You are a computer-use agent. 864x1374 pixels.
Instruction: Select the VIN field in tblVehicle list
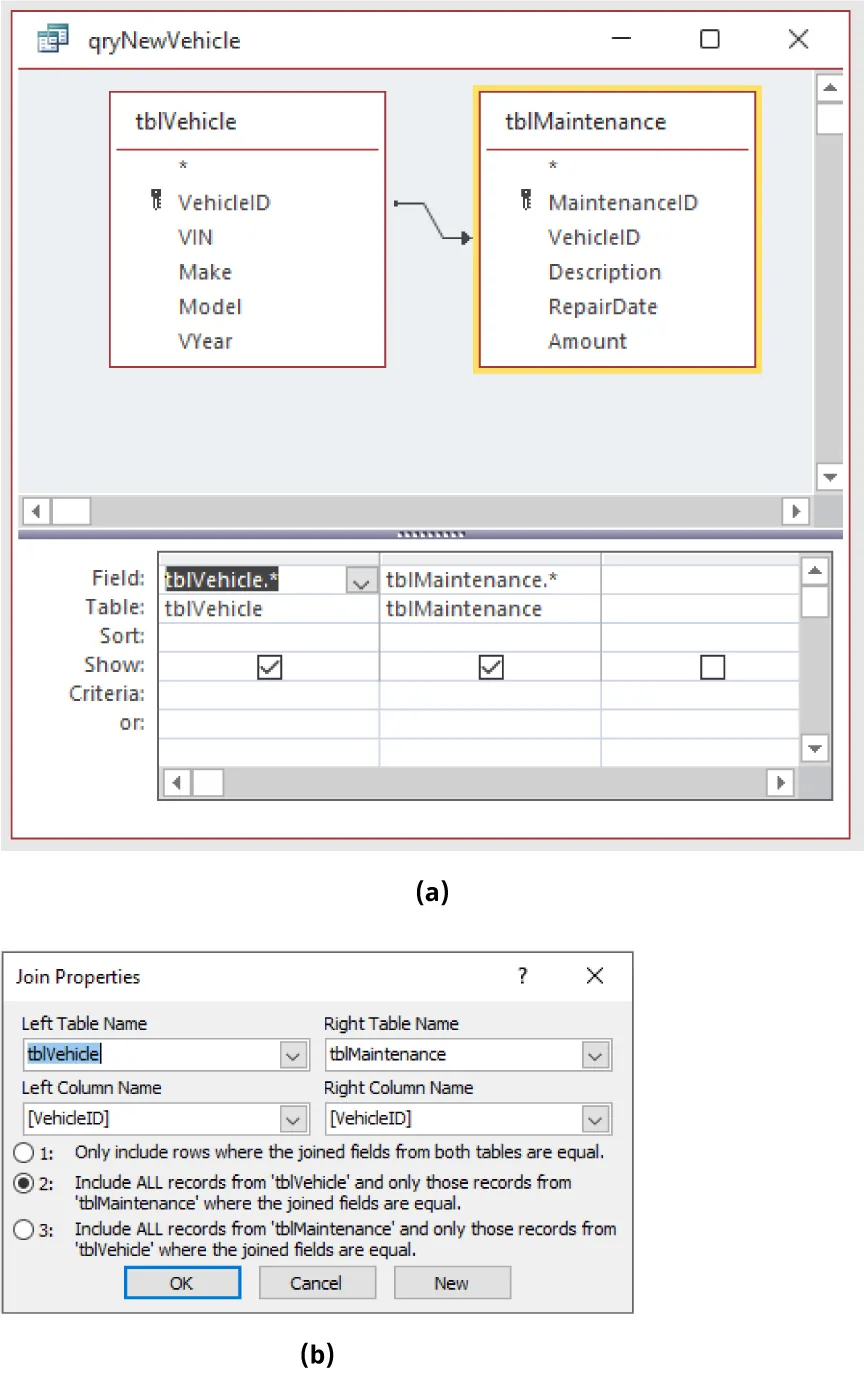coord(195,237)
